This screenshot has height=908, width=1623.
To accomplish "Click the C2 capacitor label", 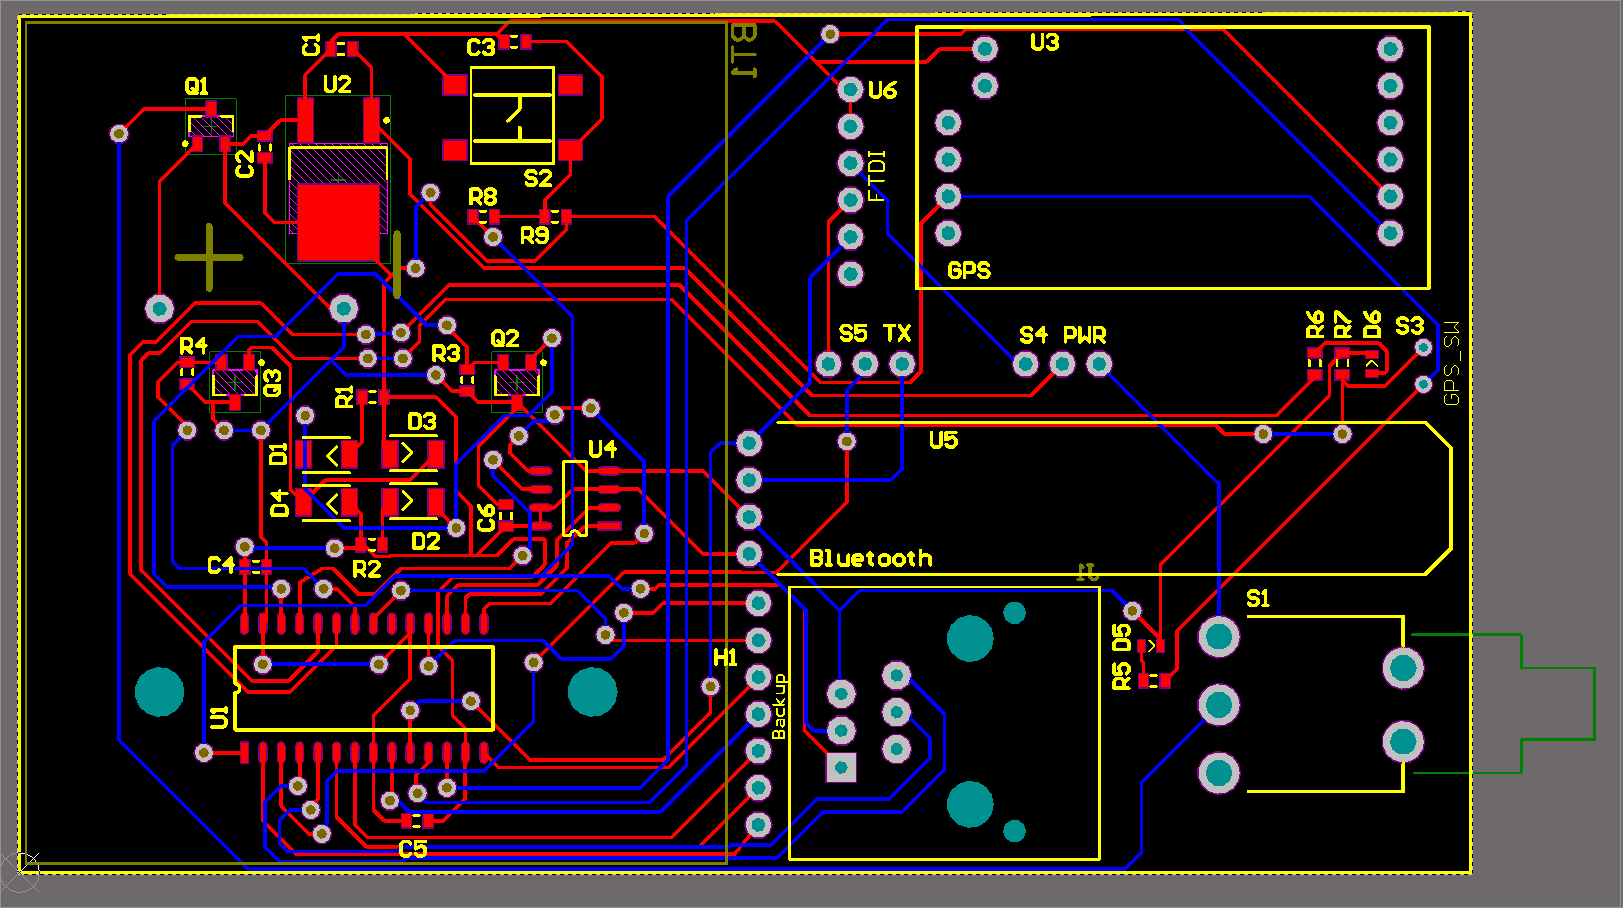I will click(245, 164).
